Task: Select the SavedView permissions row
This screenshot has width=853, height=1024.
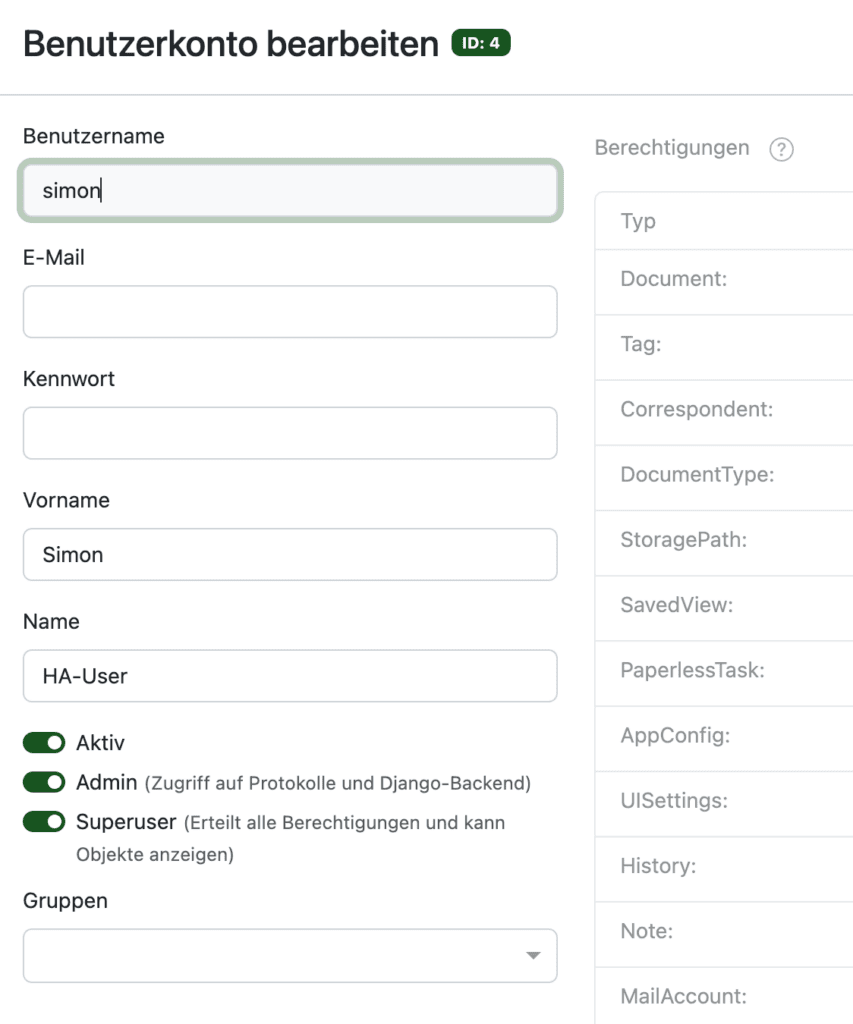Action: [724, 608]
